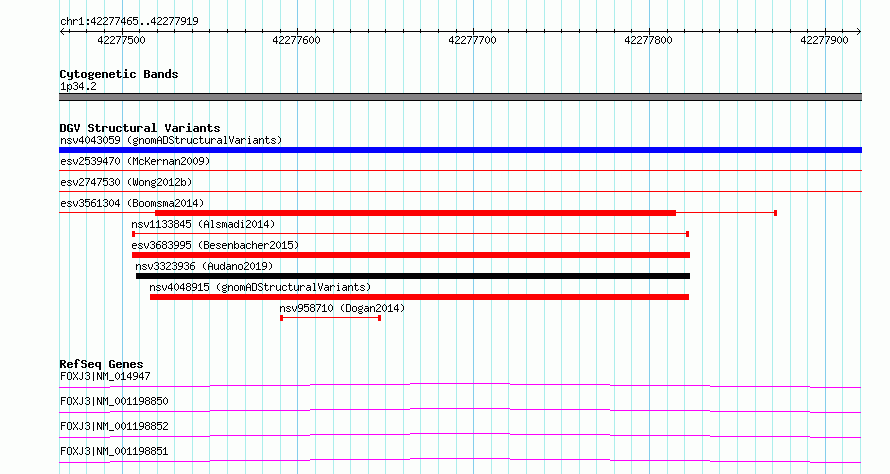Click the nsv4043059 (gnomADStructuralVariants) label
890x474 pixels.
coord(171,140)
